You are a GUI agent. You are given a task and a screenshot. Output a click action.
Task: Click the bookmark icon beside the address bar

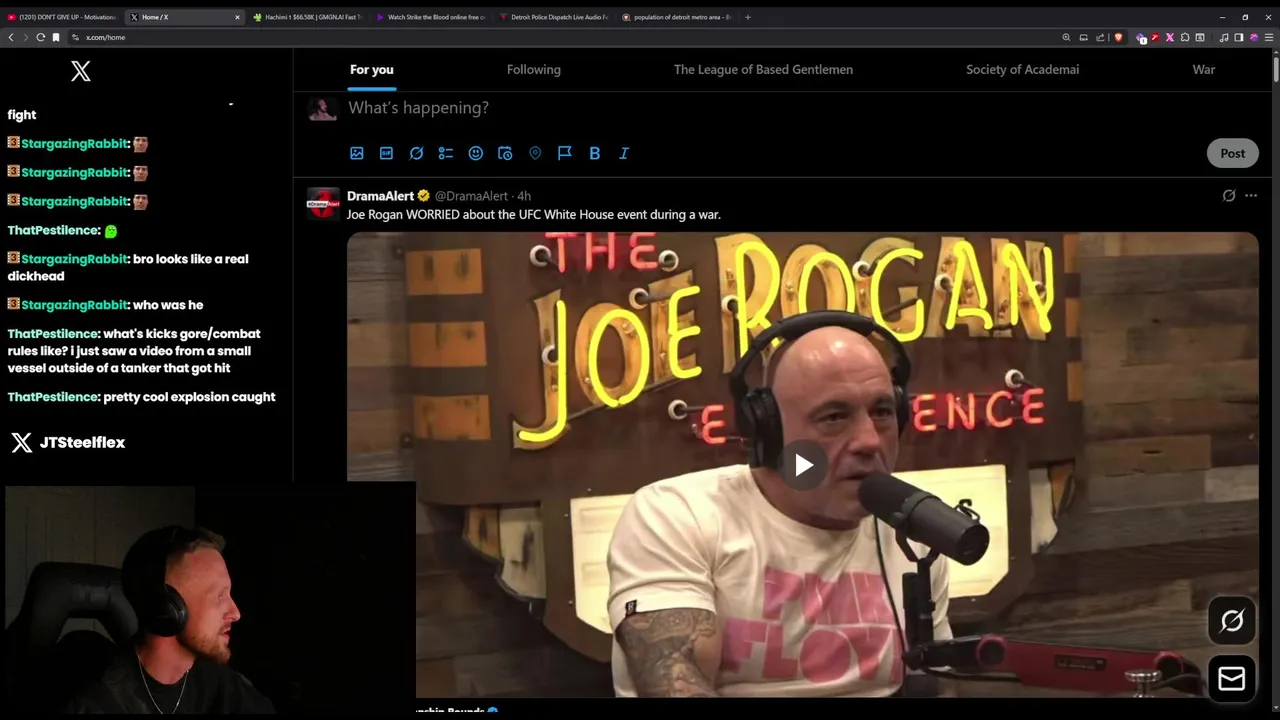point(56,37)
